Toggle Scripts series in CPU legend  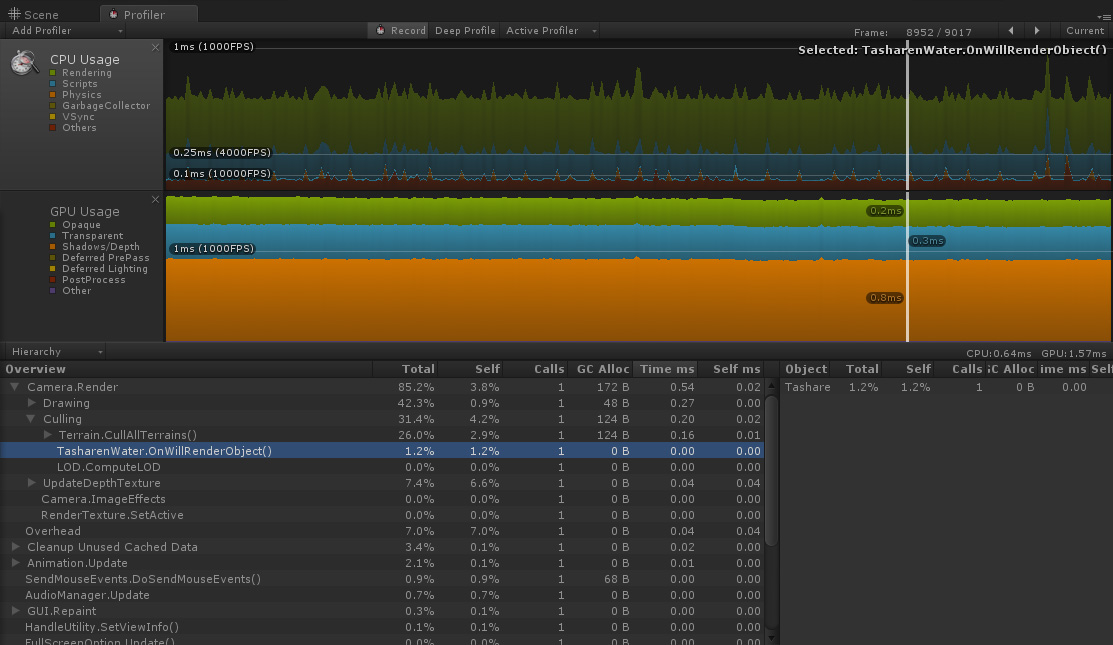coord(53,84)
